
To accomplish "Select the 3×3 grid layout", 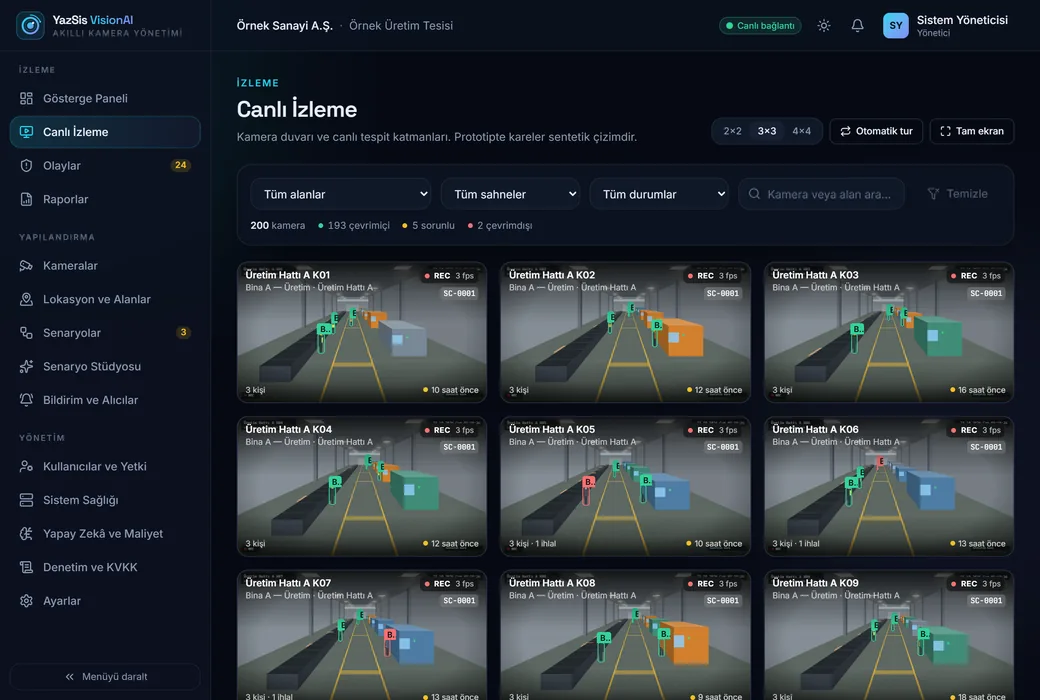I will [767, 131].
